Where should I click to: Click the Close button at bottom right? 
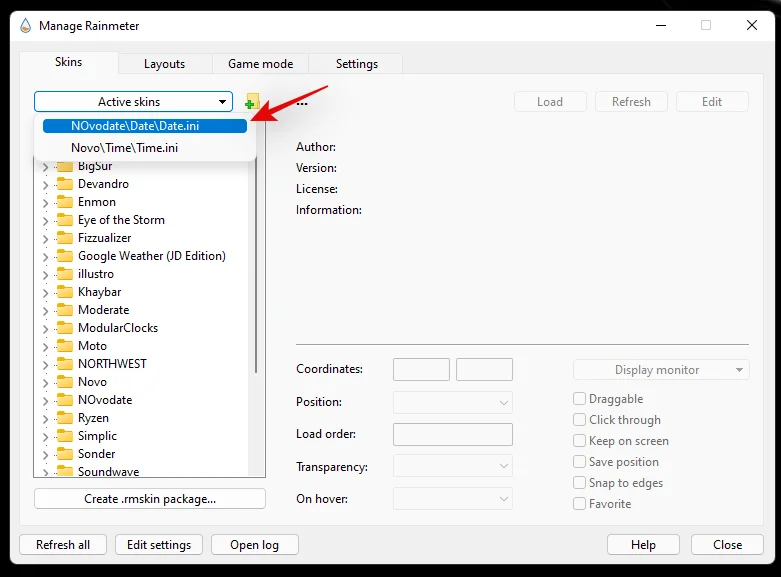(x=727, y=545)
